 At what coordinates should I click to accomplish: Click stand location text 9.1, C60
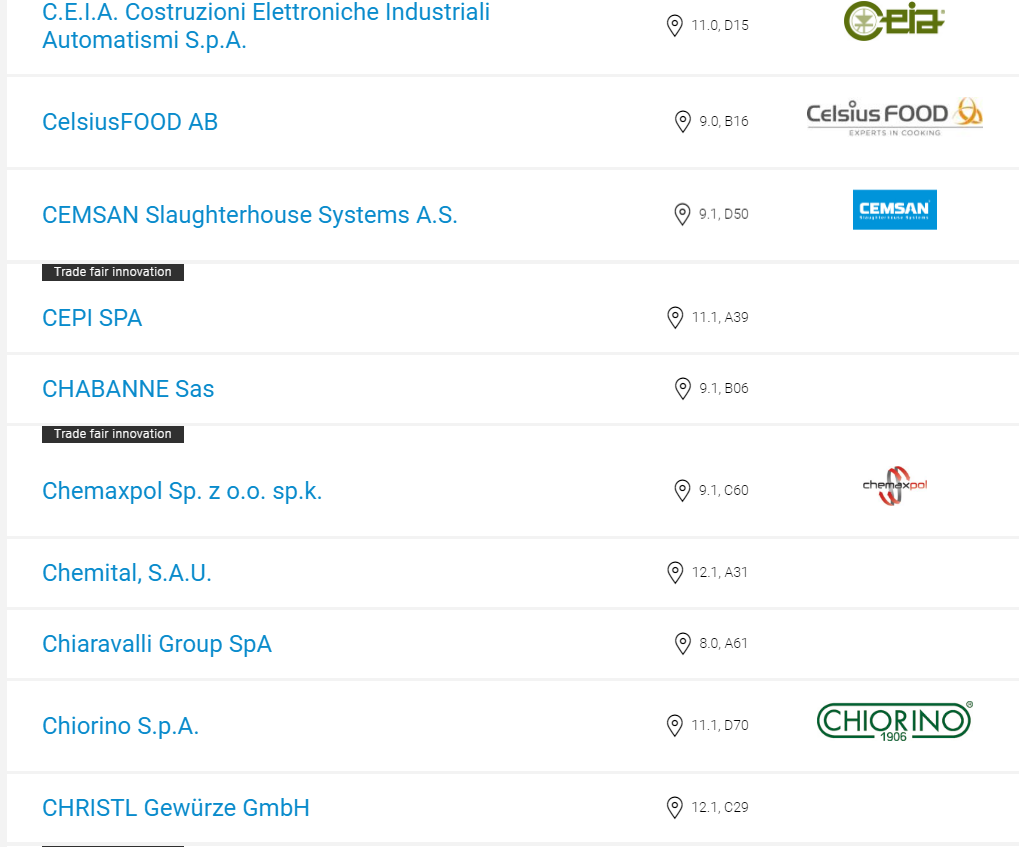(x=724, y=491)
